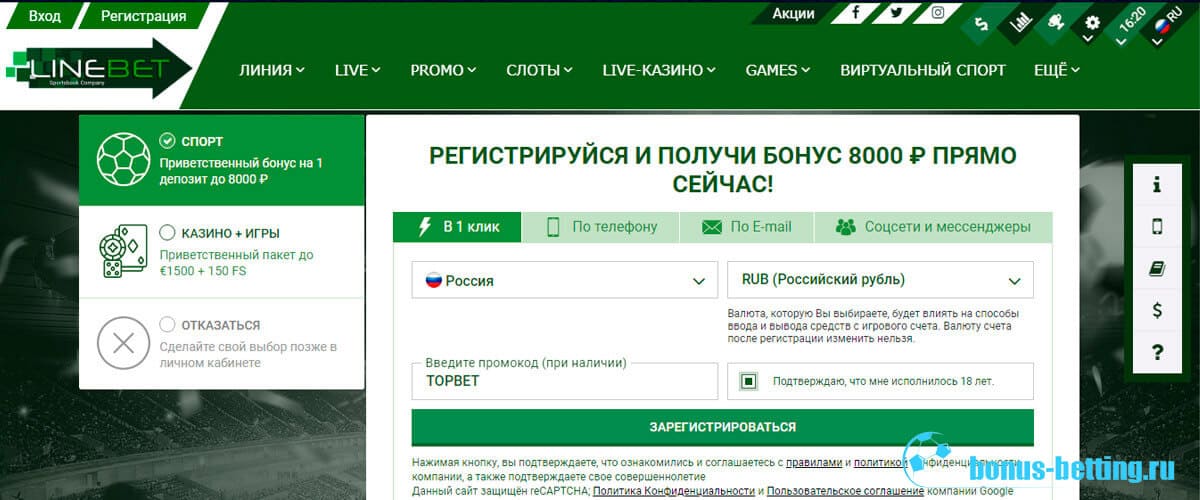Click the X decline bonus icon
1200x500 pixels.
[x=123, y=343]
